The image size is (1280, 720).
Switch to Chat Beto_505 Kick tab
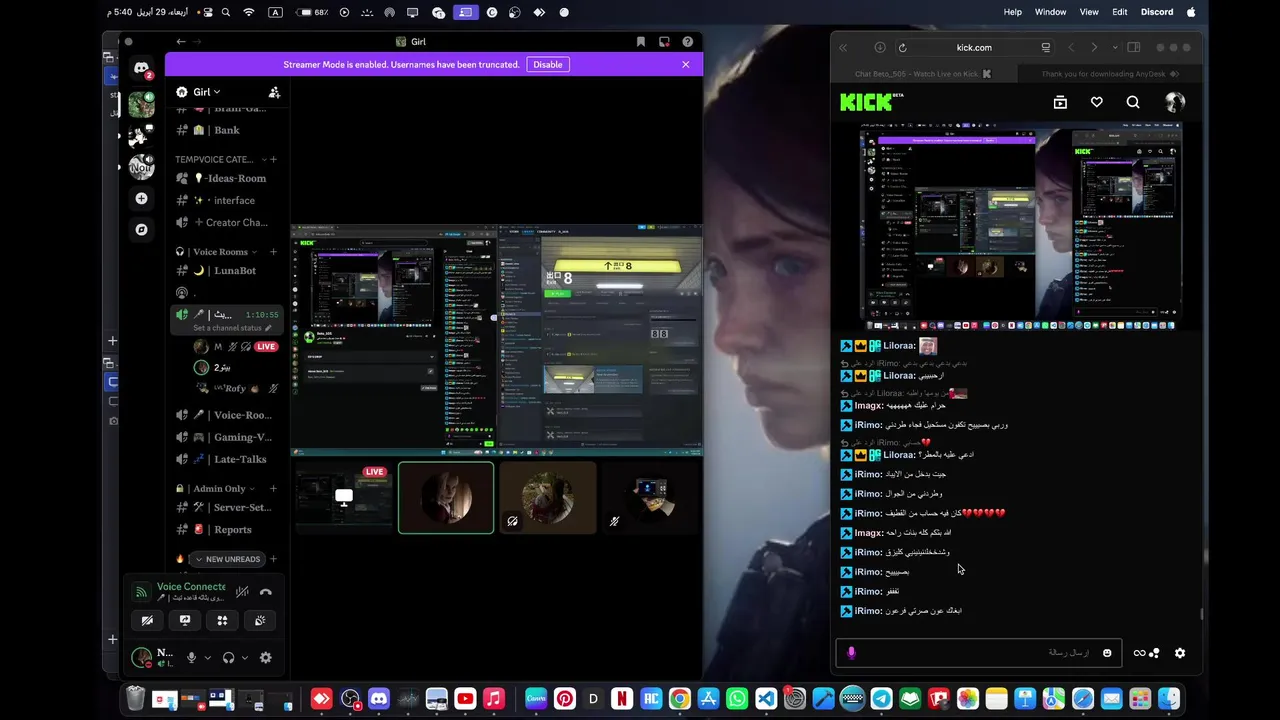[923, 74]
